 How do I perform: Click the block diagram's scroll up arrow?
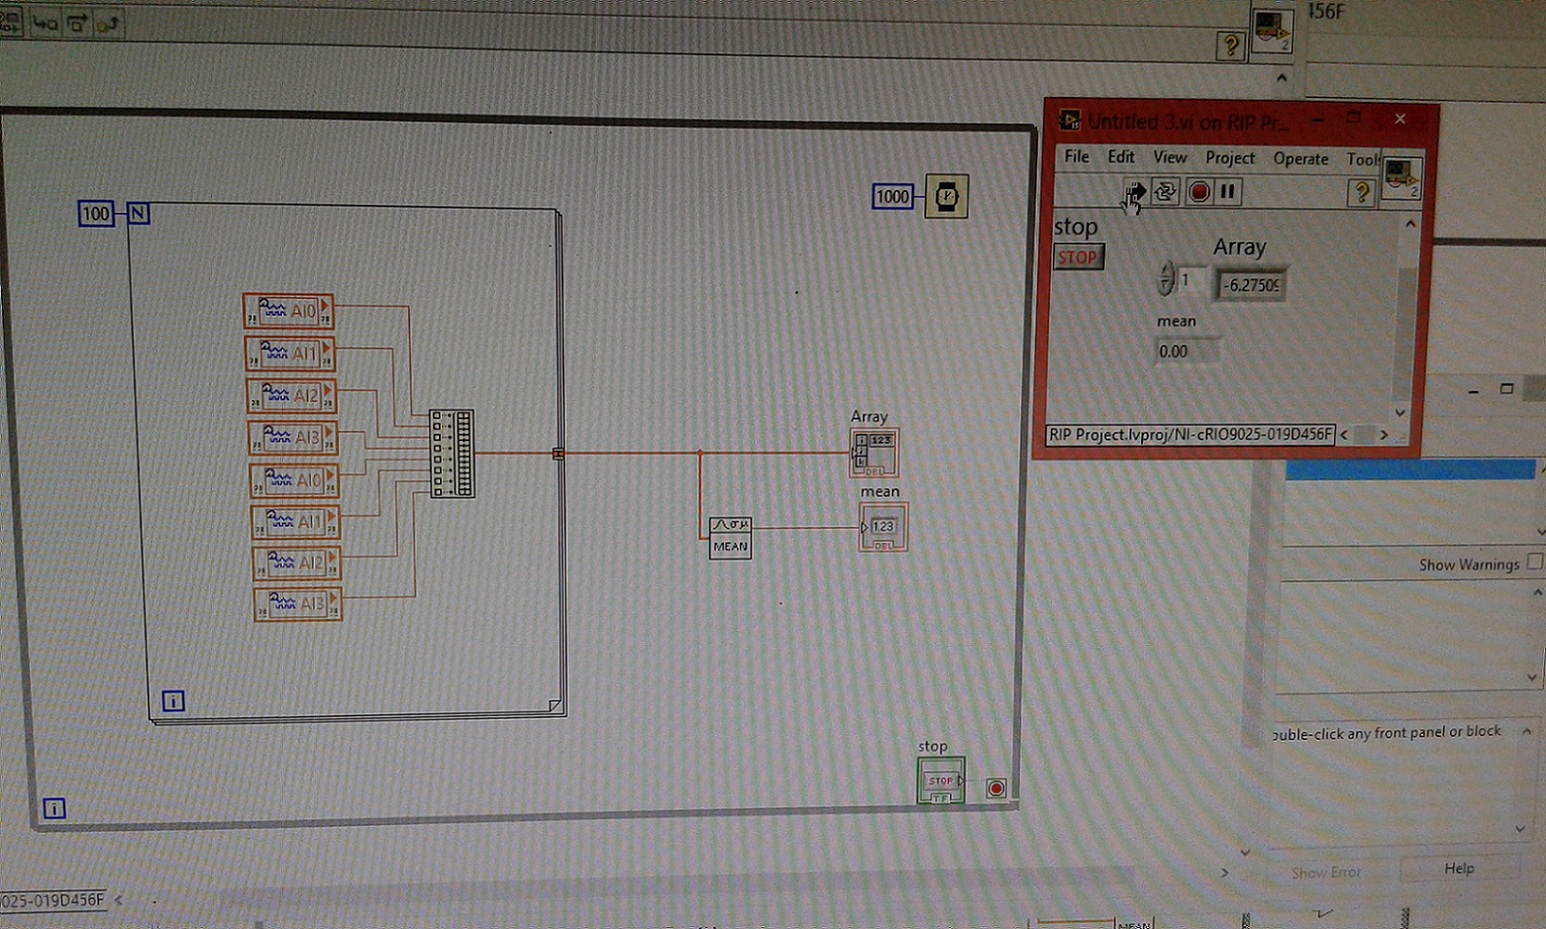pos(1281,77)
